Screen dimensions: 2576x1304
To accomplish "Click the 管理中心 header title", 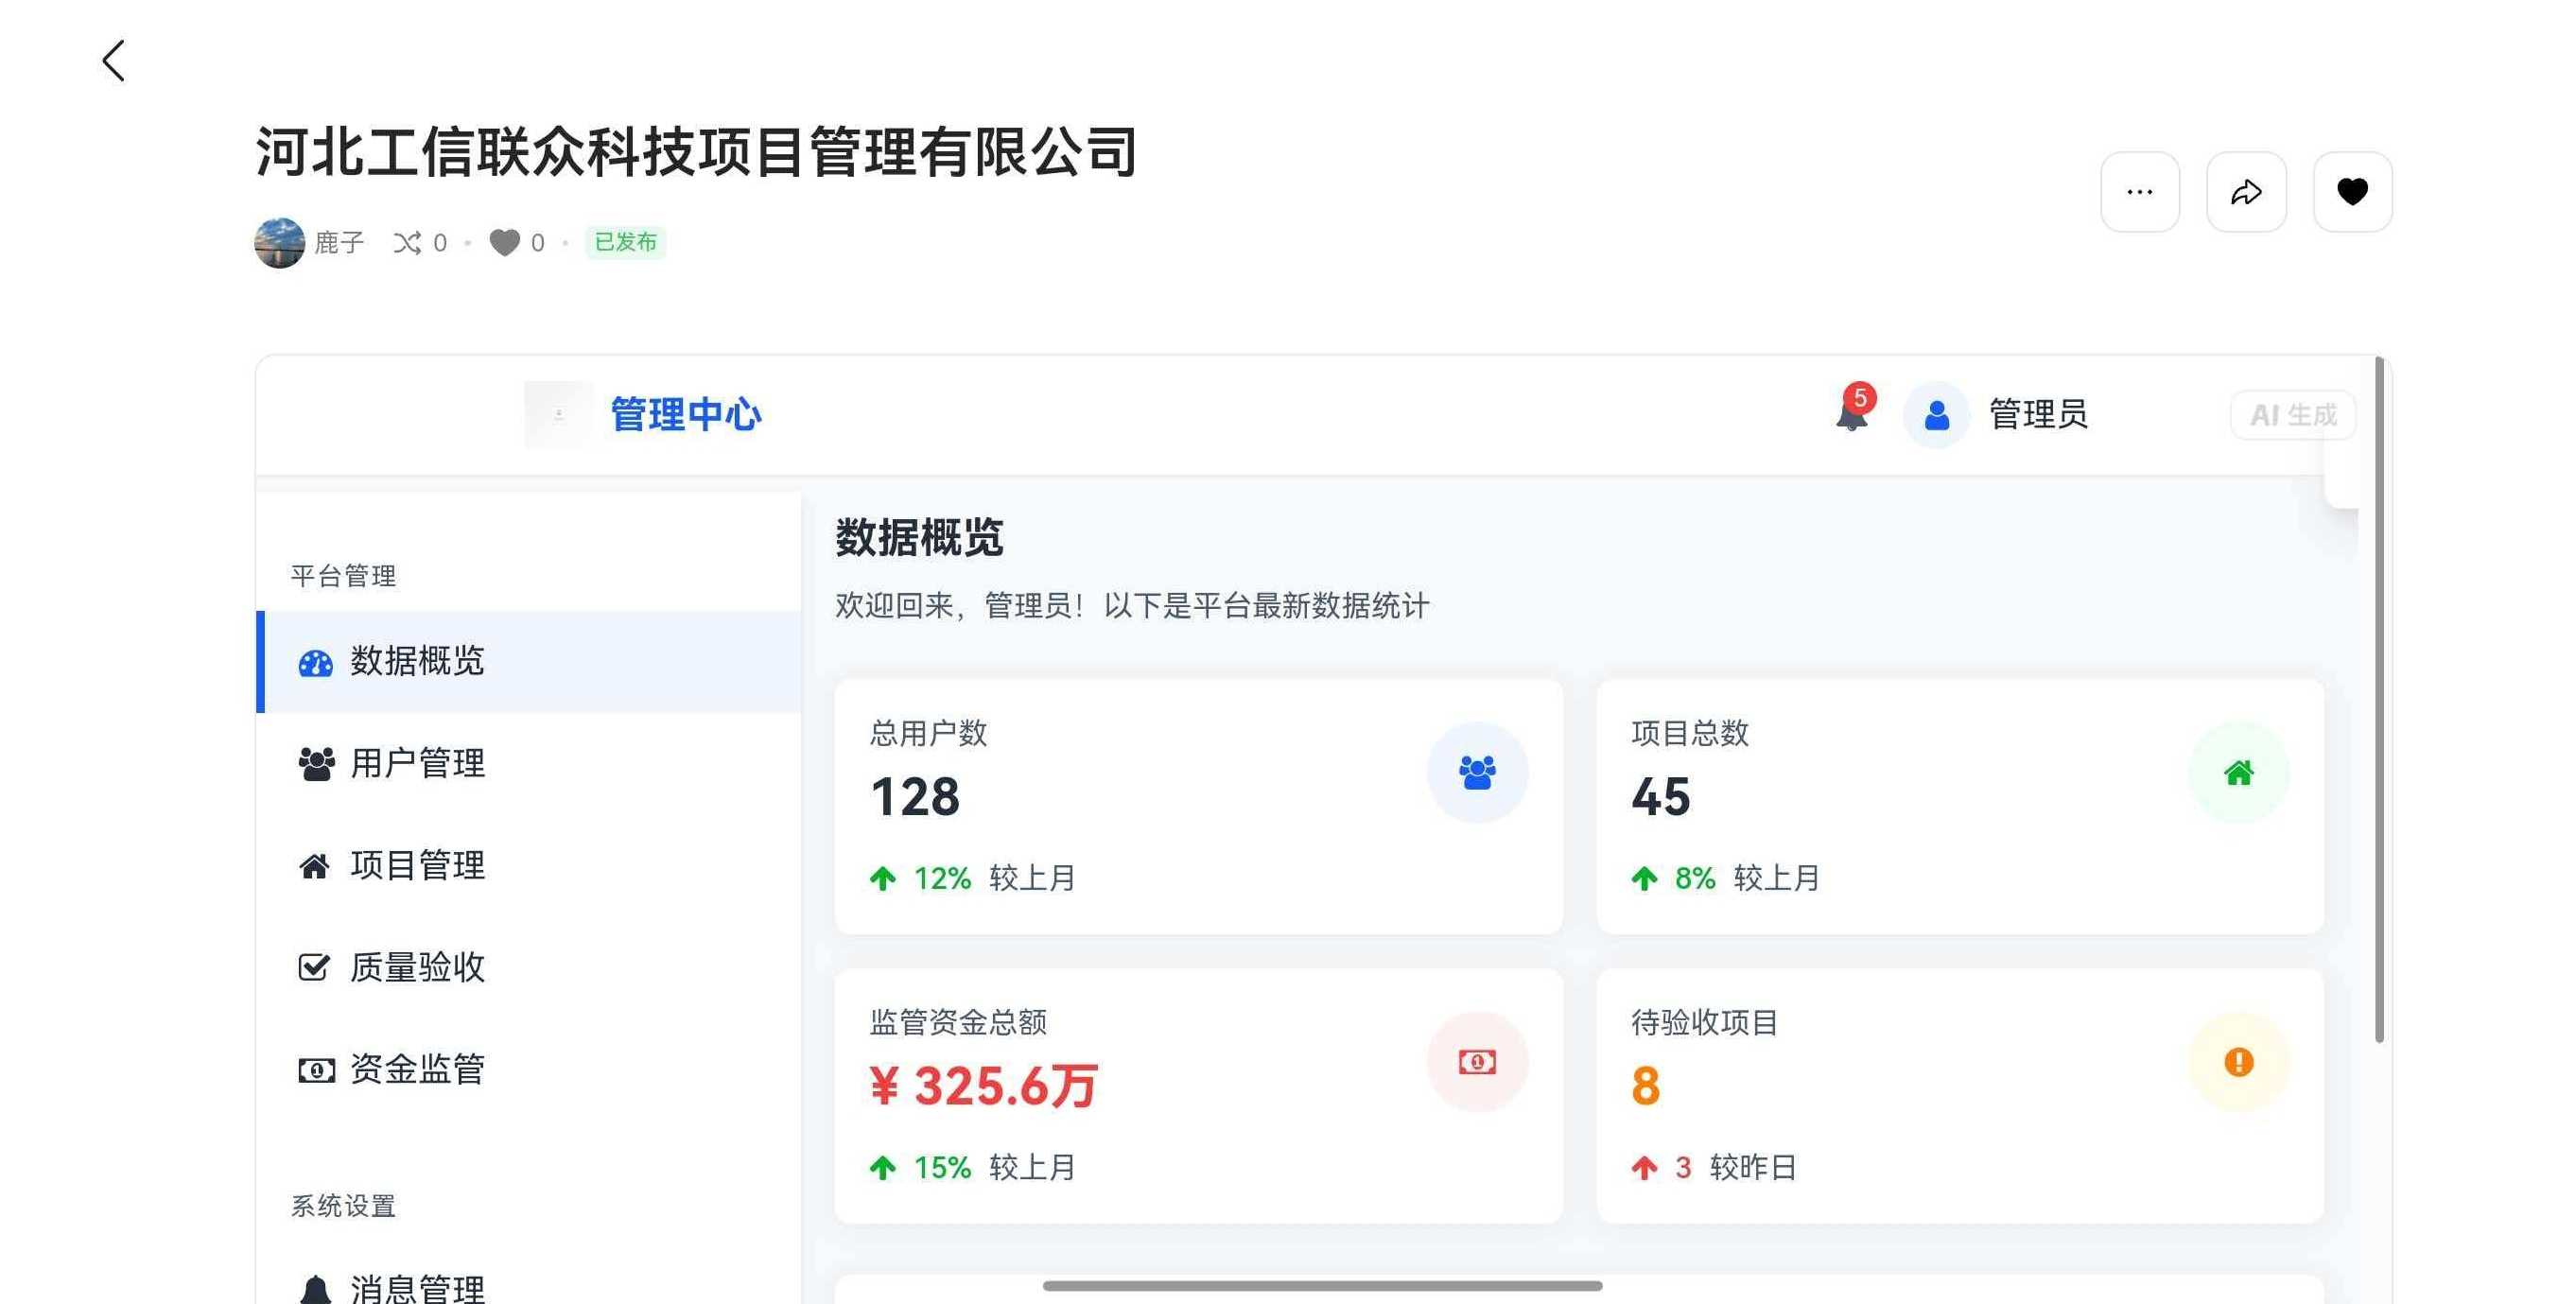I will coord(686,415).
